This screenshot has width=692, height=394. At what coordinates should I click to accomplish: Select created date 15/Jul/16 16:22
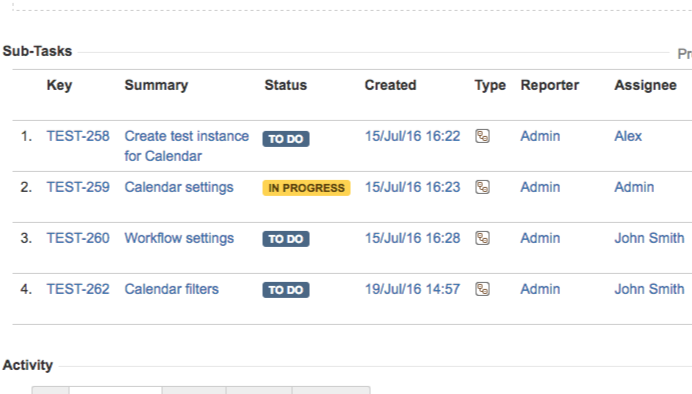(412, 136)
